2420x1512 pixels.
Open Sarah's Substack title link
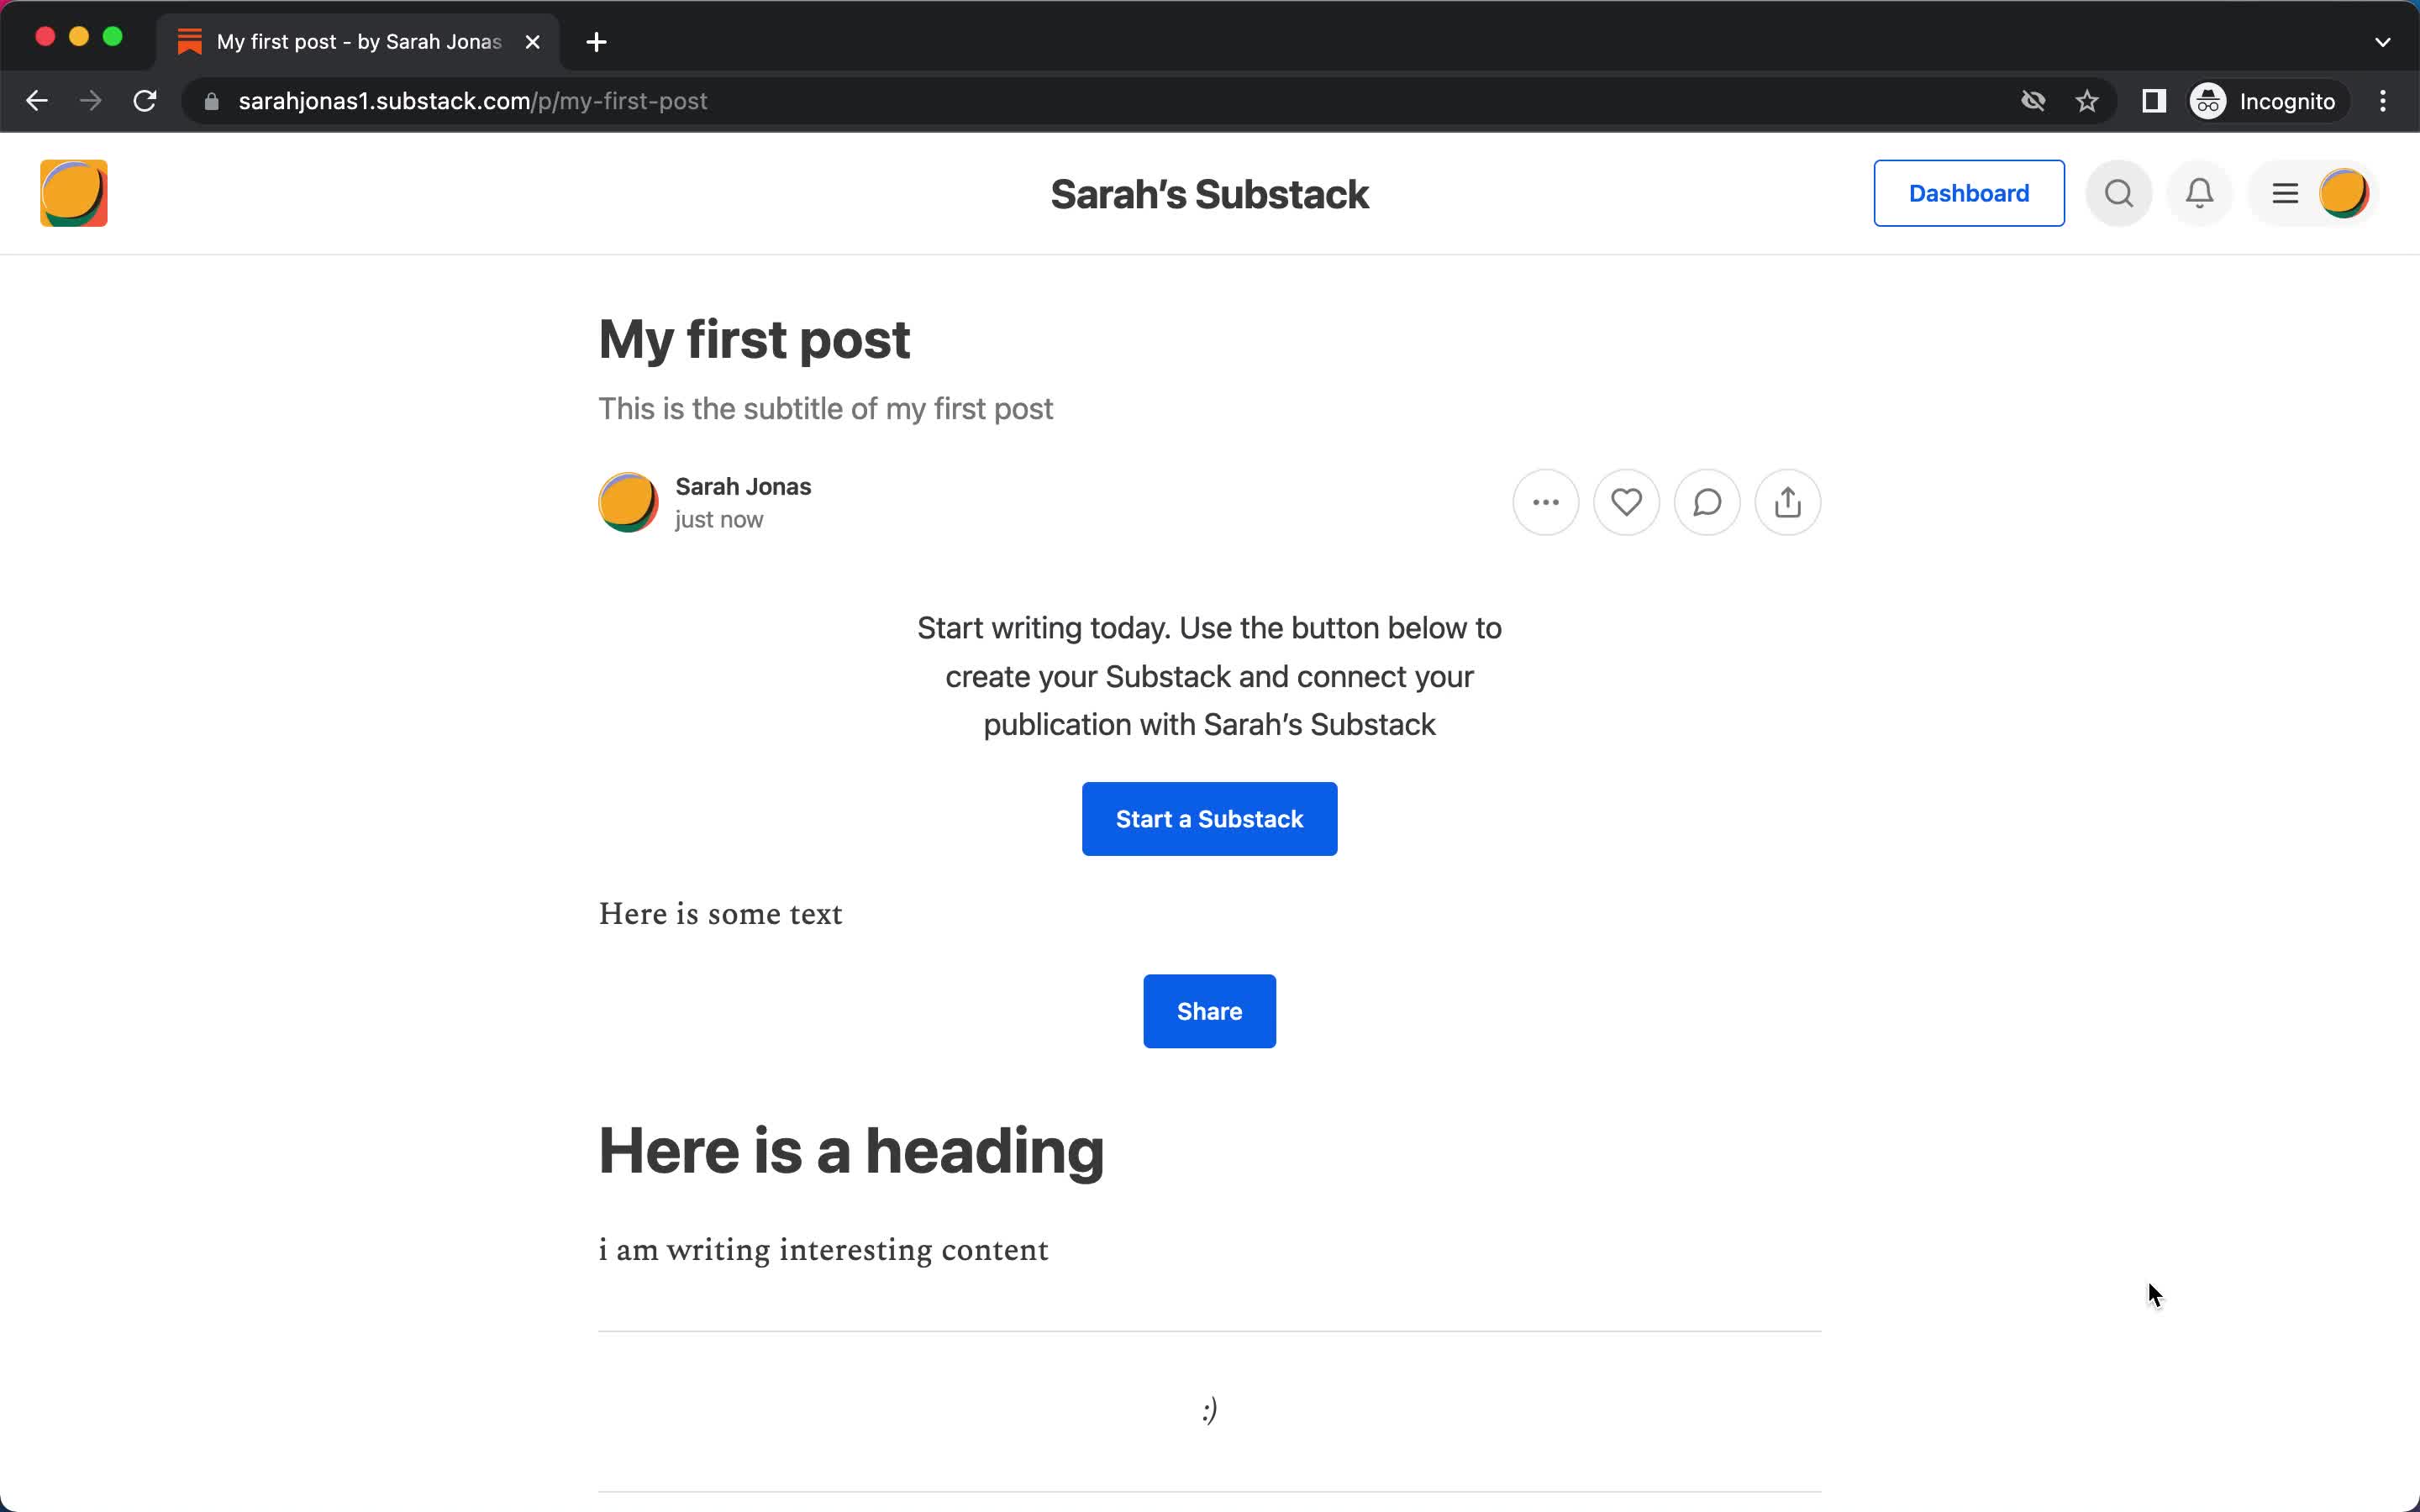(x=1209, y=194)
